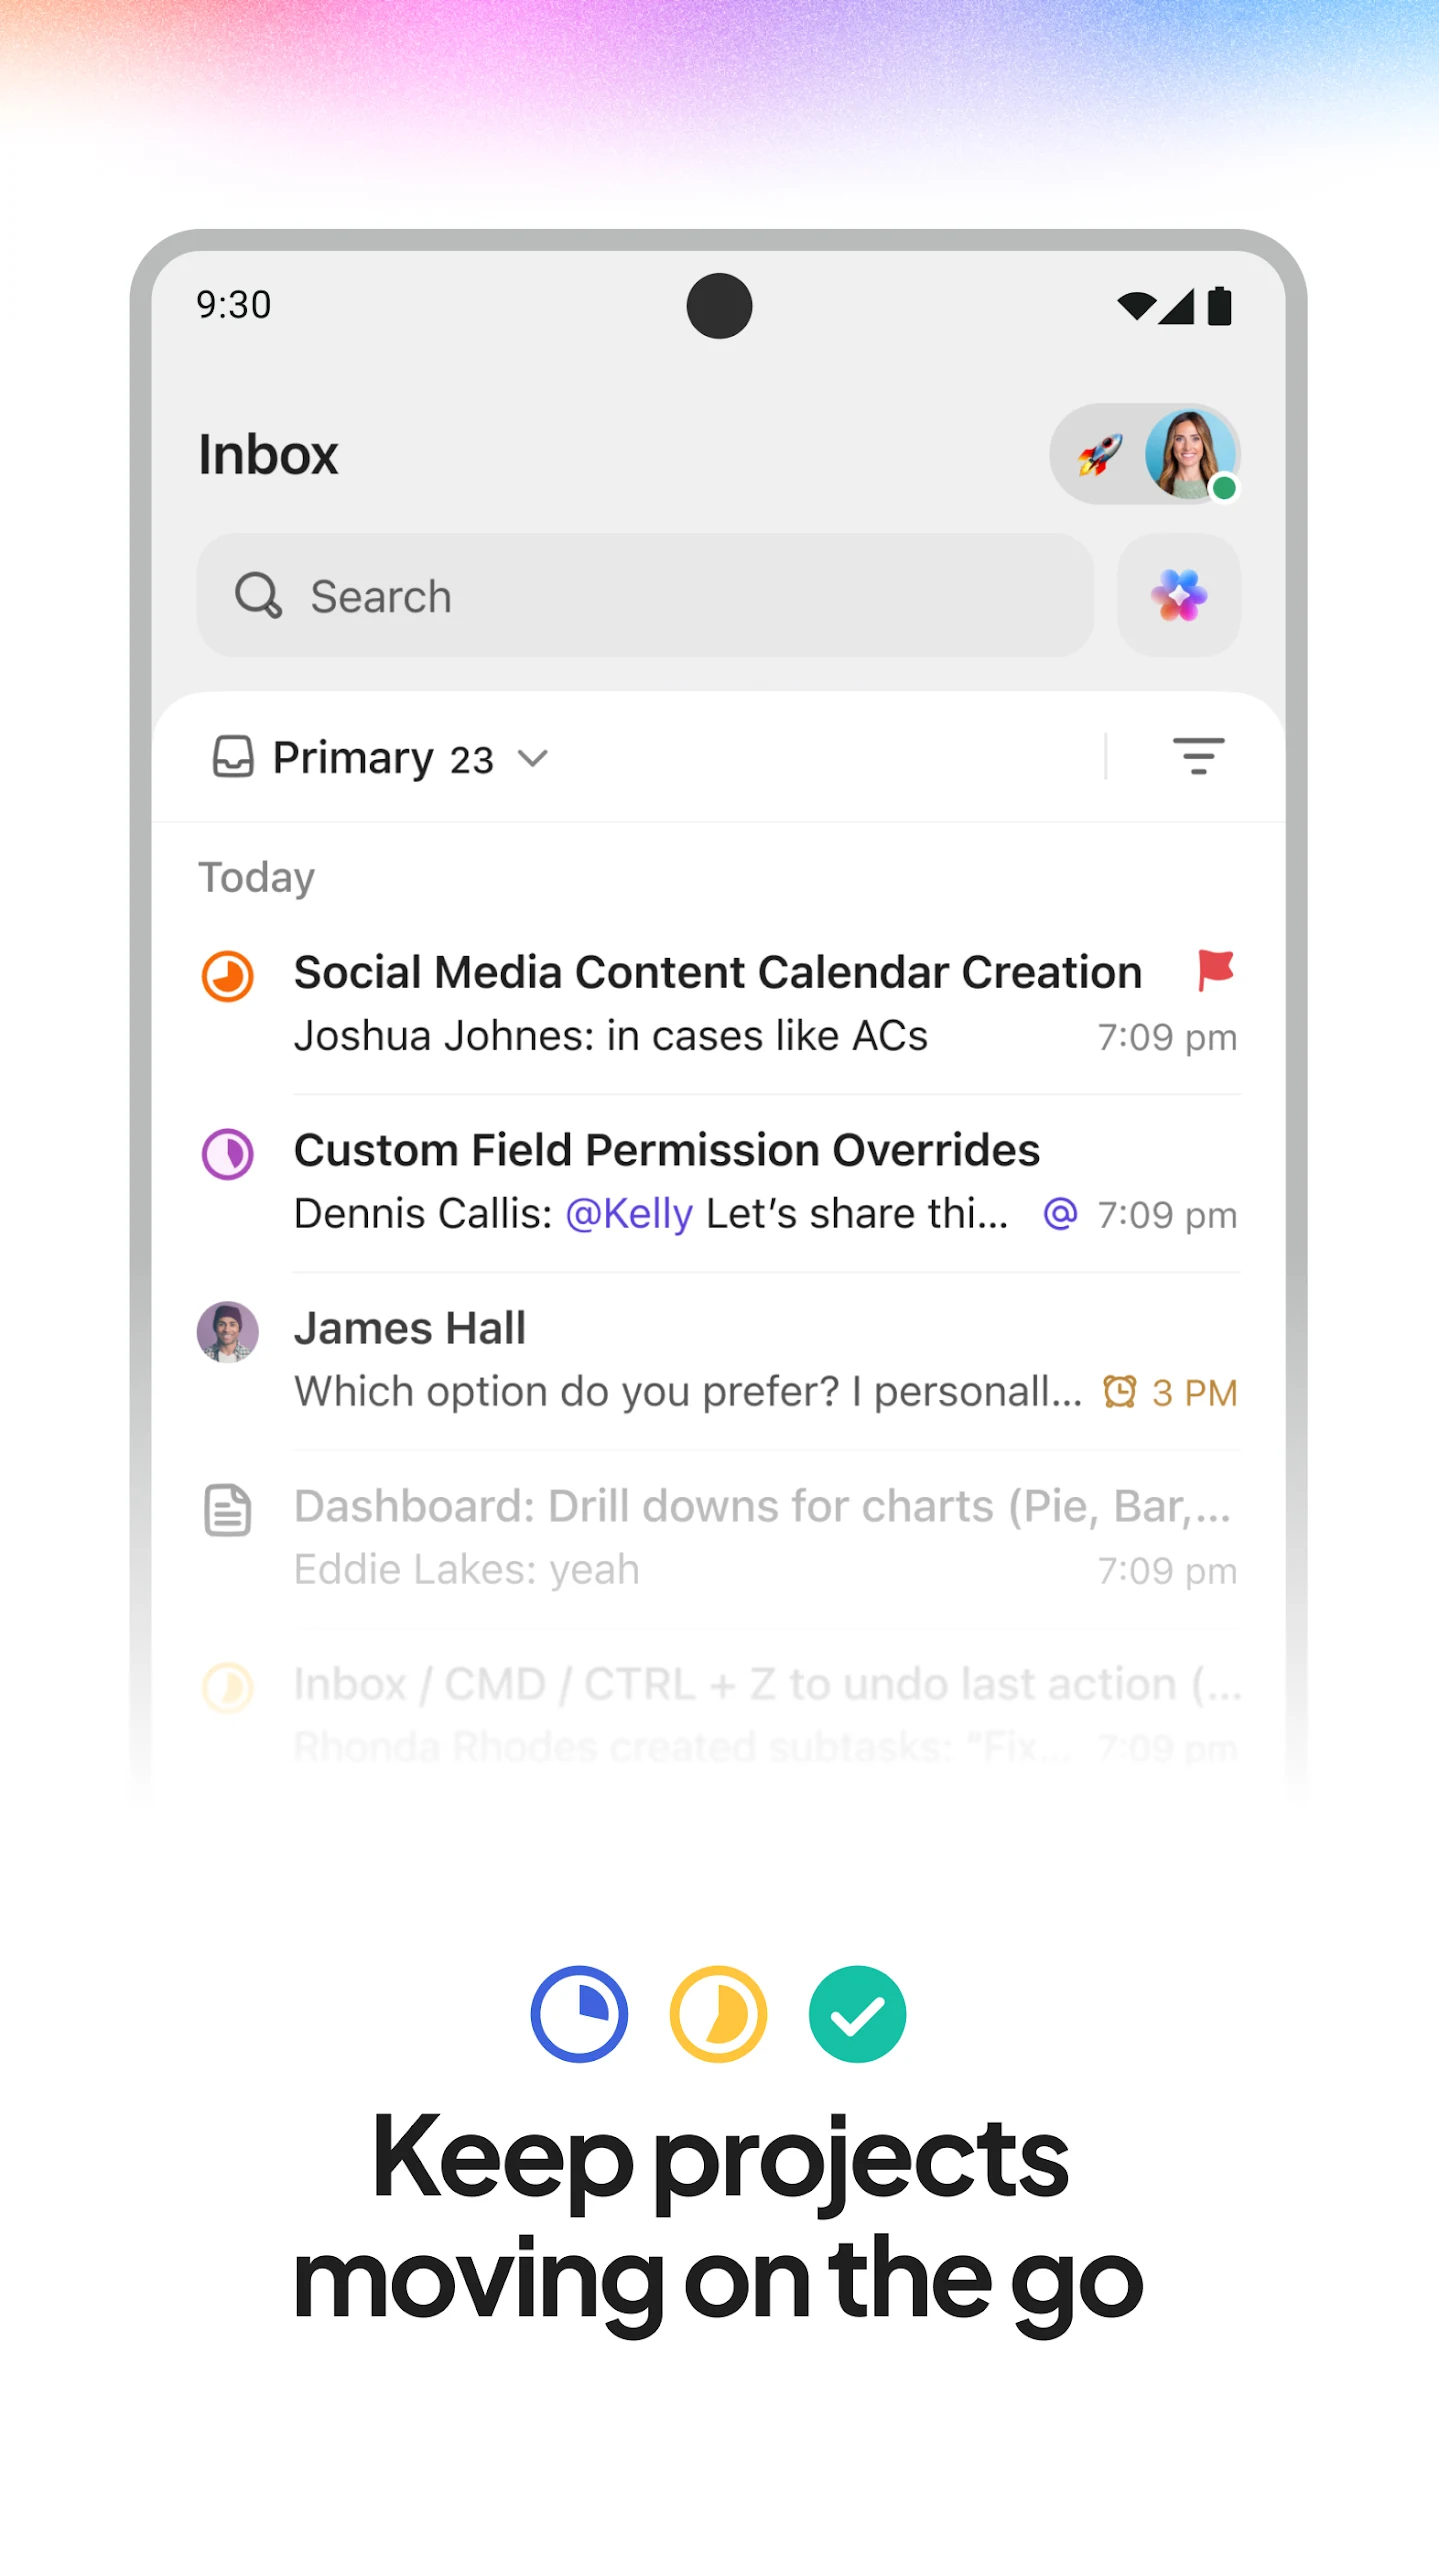1439x2560 pixels.
Task: Click the reminder alarm clock icon
Action: pyautogui.click(x=1119, y=1391)
